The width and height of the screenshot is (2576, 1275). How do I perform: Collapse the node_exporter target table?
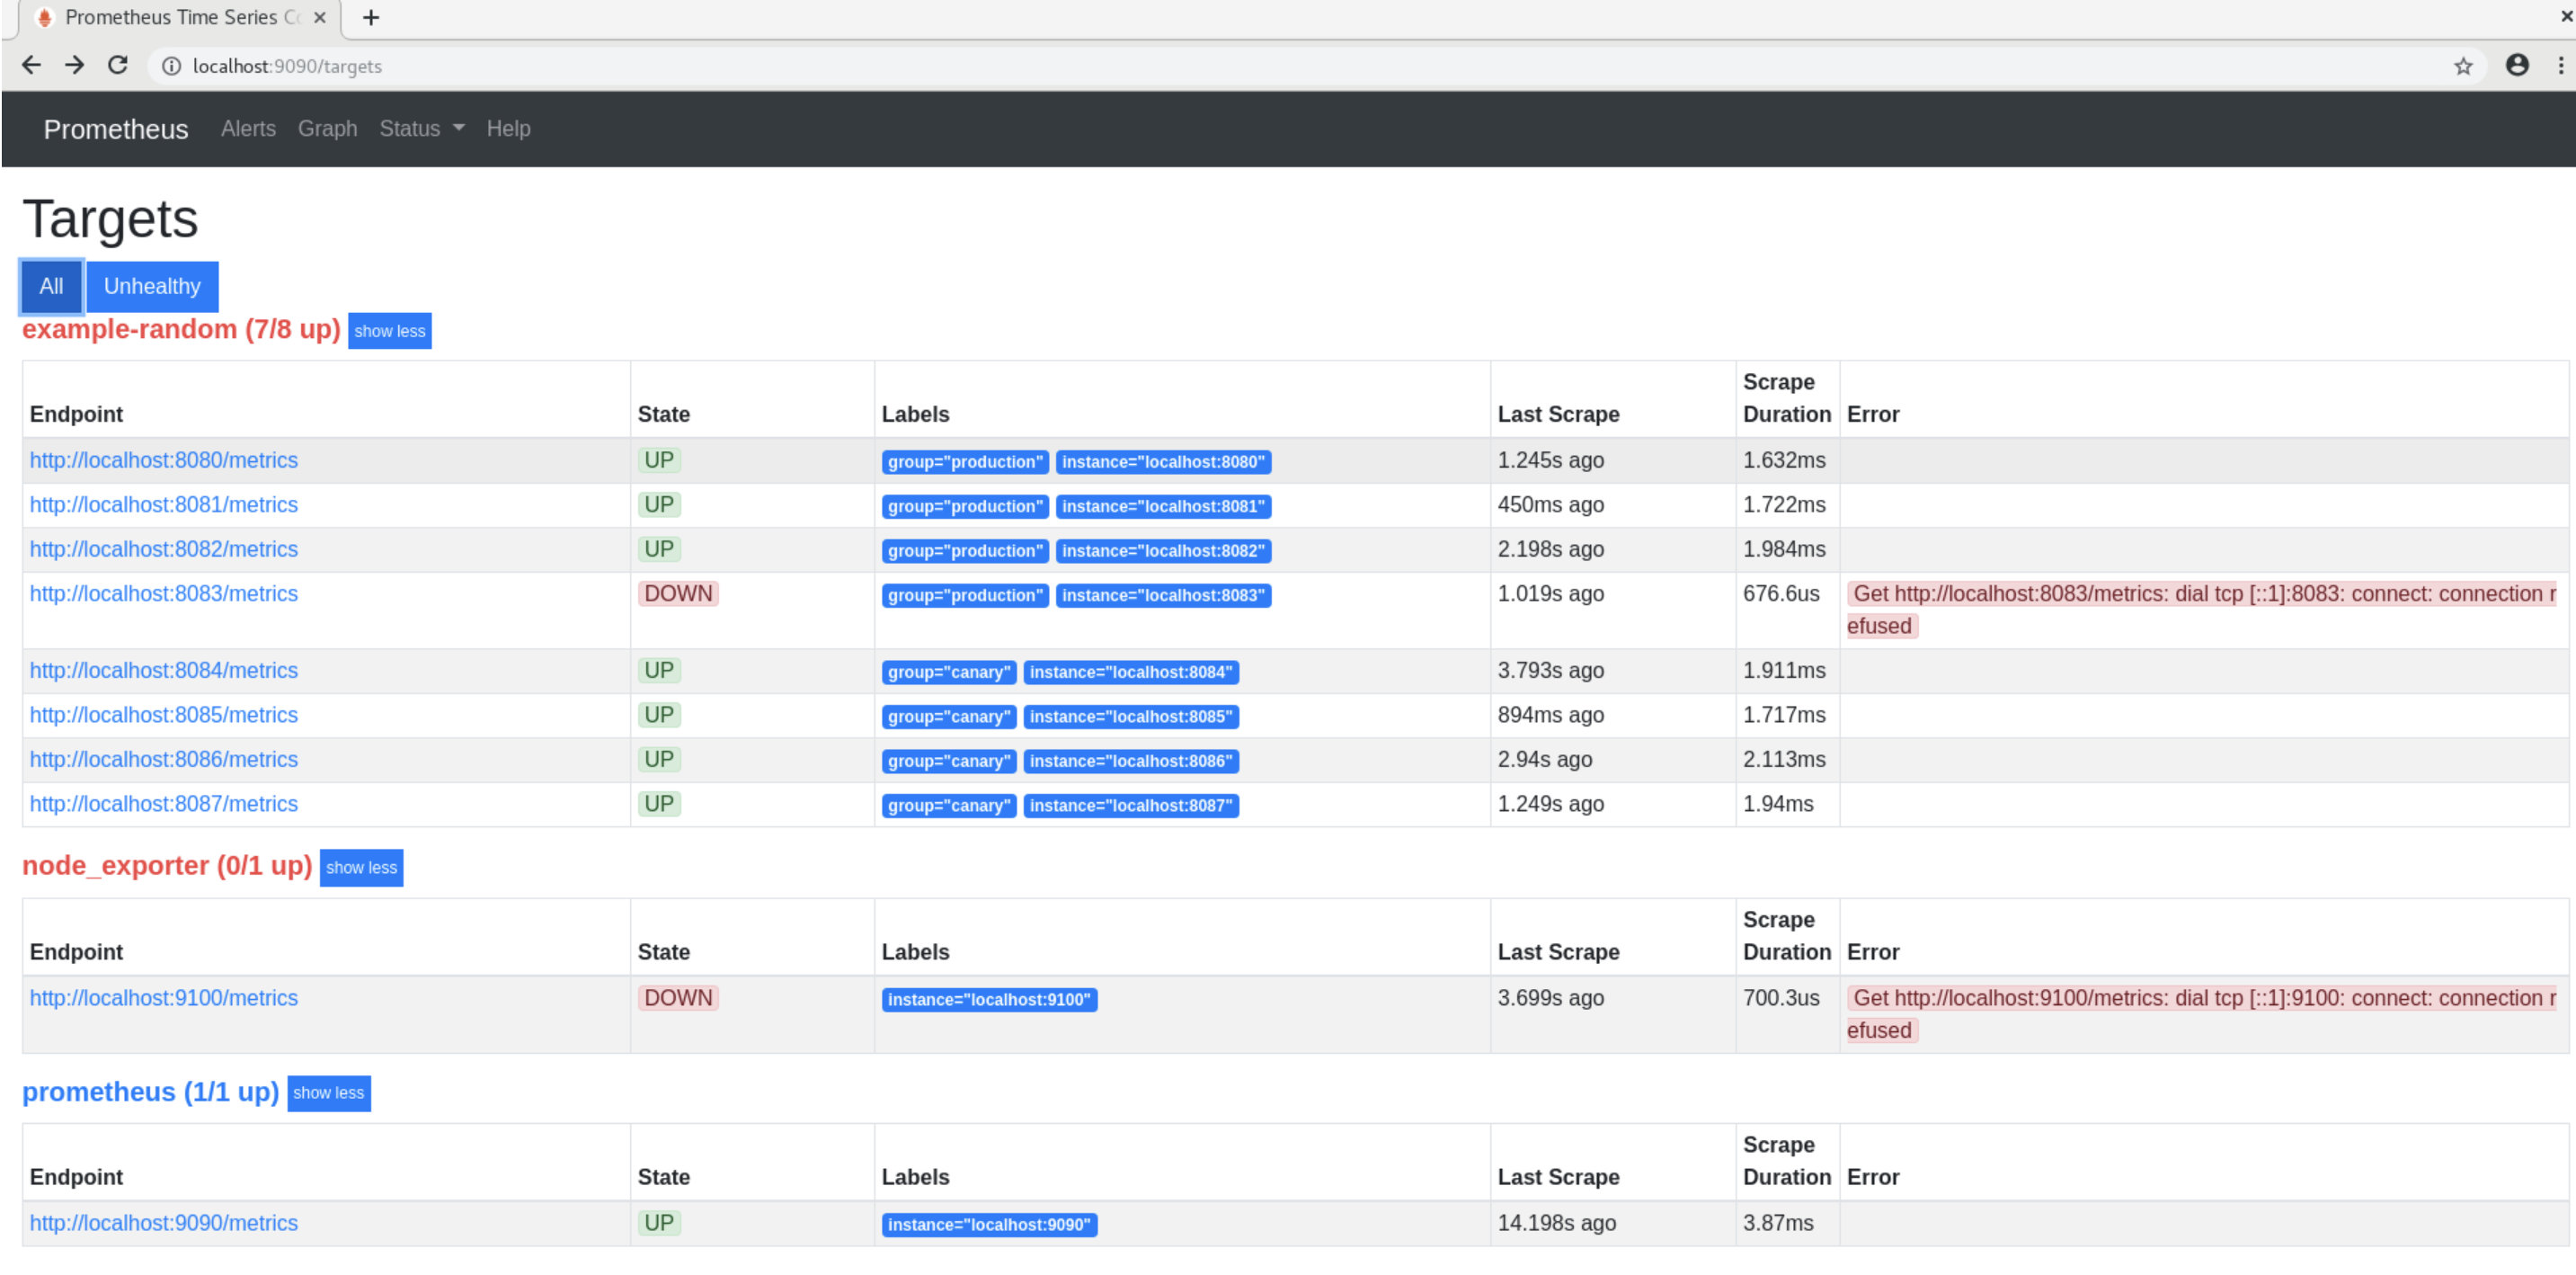click(361, 868)
